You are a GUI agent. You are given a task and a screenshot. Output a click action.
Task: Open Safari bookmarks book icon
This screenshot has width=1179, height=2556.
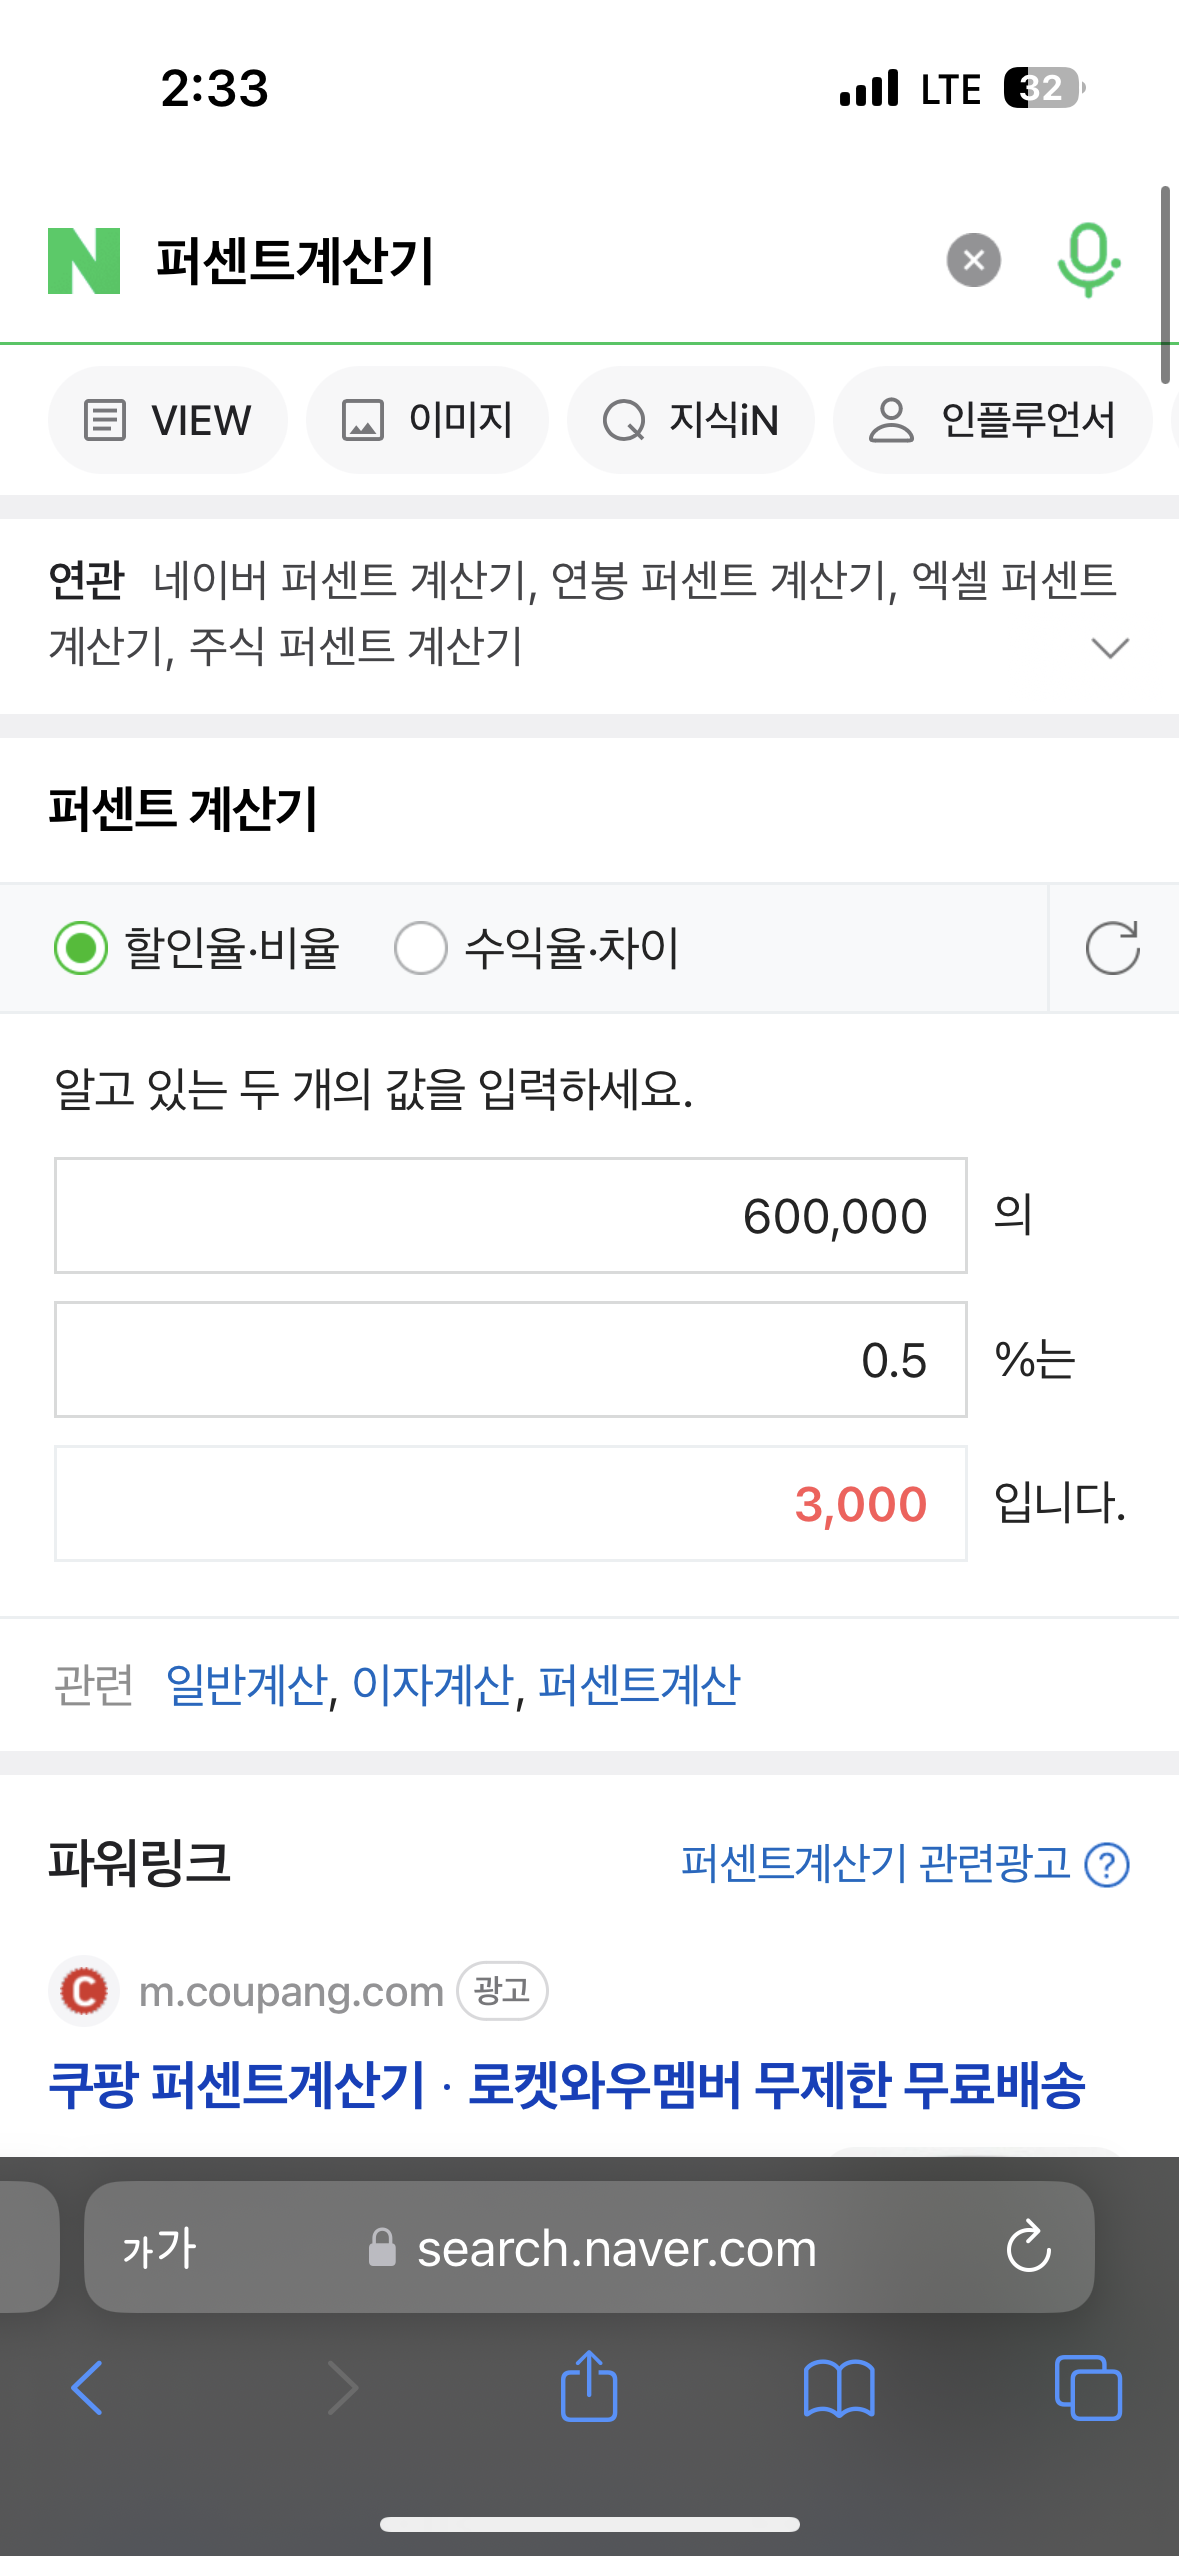[x=839, y=2388]
